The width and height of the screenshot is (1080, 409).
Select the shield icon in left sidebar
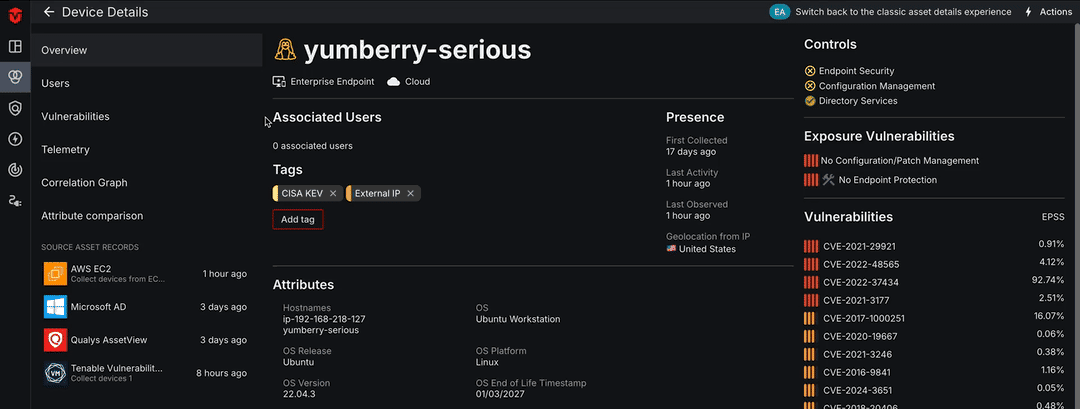coord(15,108)
